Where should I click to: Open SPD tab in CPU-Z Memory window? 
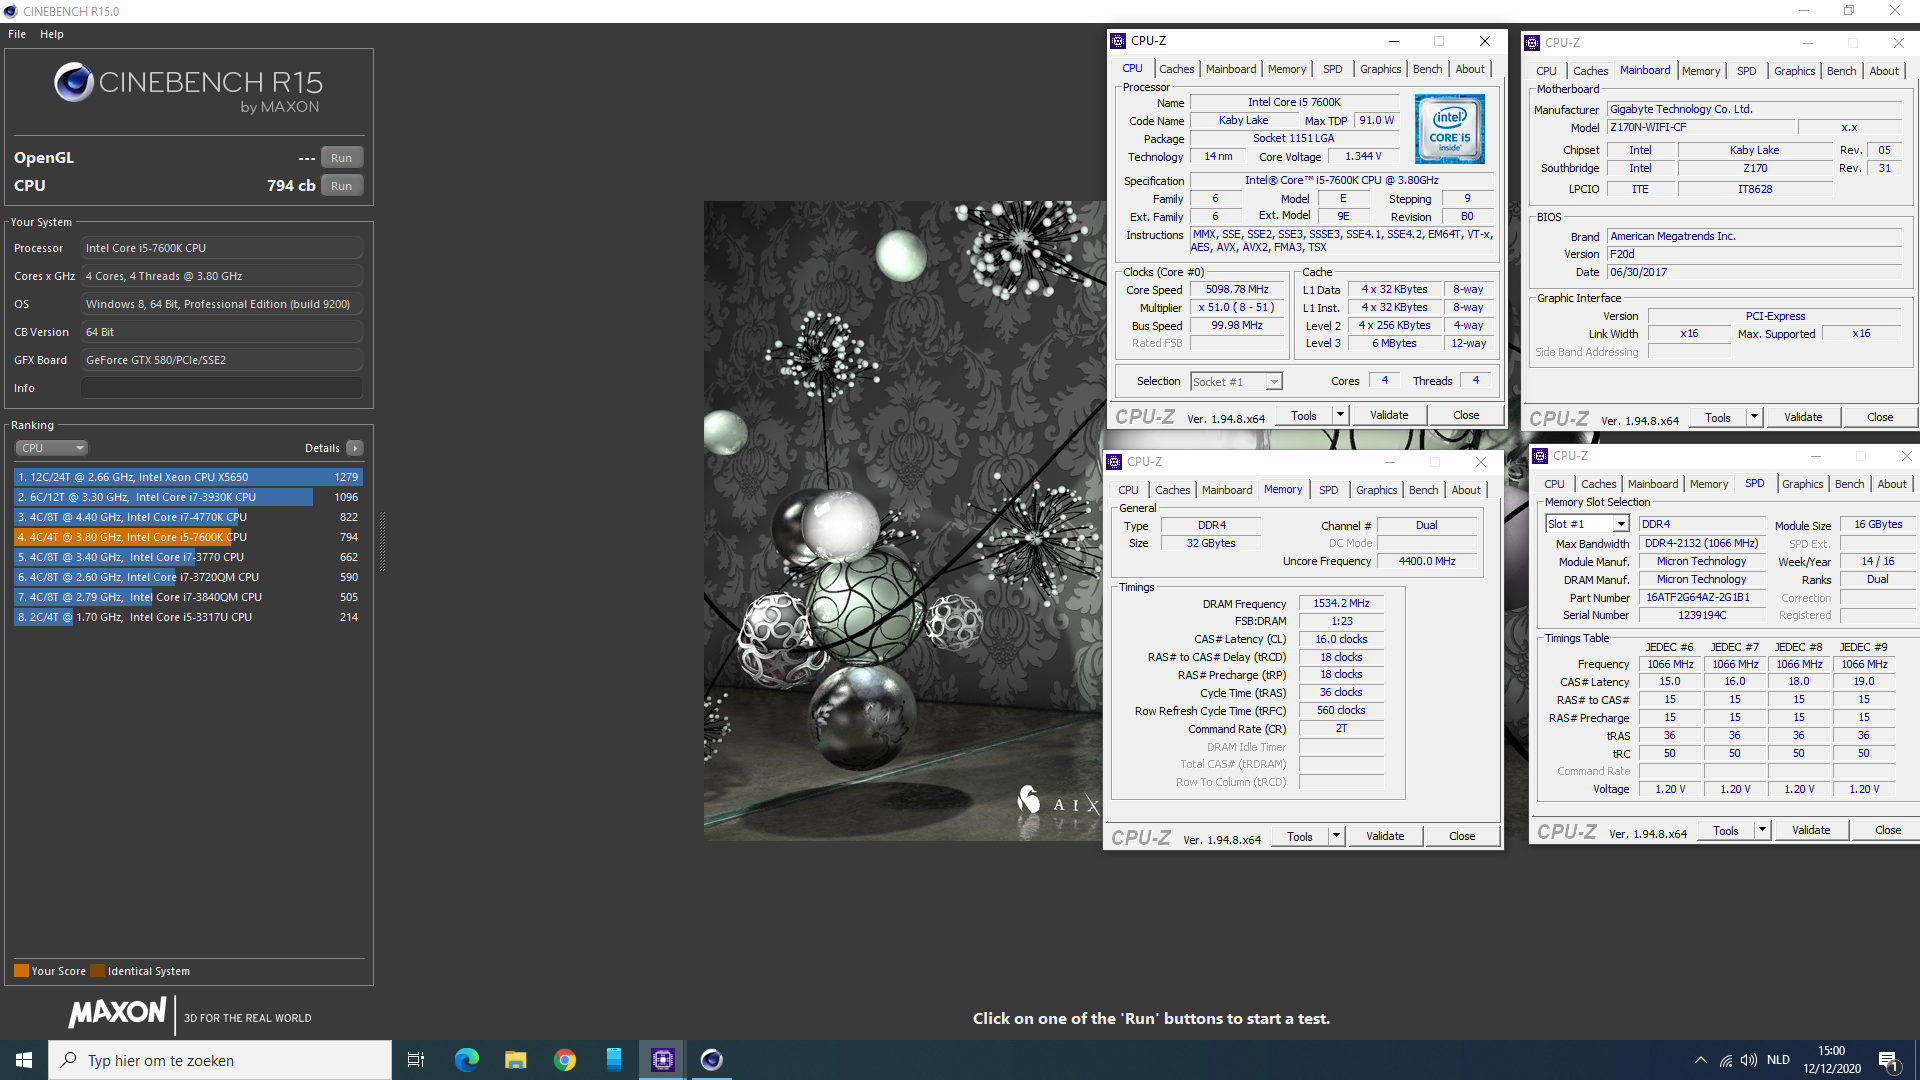pos(1328,490)
